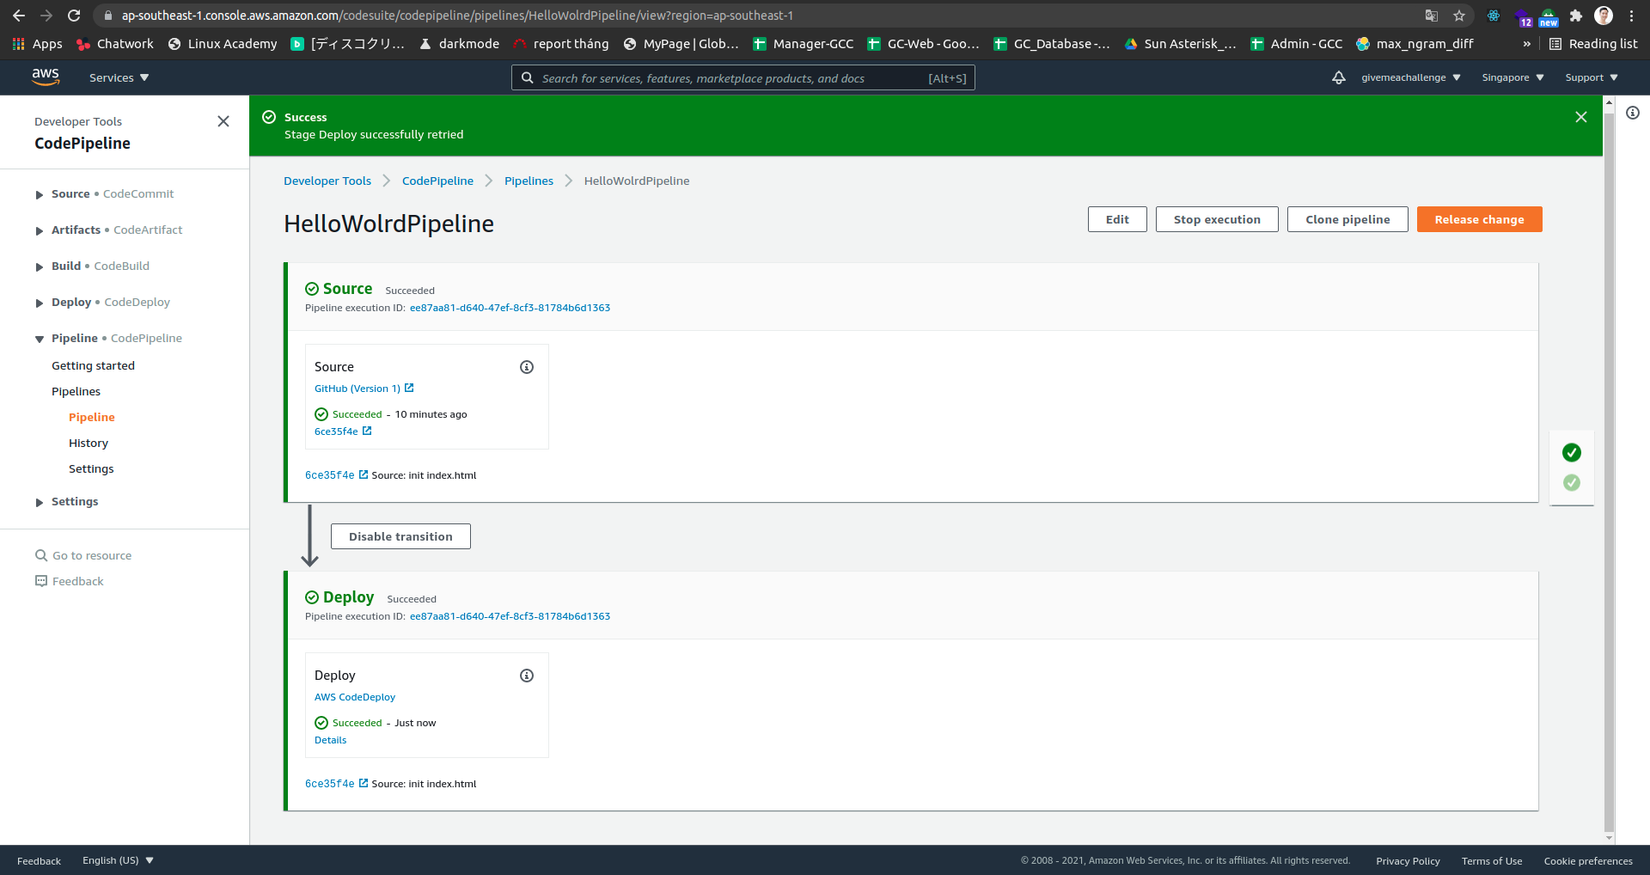Open the Support dropdown

[1592, 77]
